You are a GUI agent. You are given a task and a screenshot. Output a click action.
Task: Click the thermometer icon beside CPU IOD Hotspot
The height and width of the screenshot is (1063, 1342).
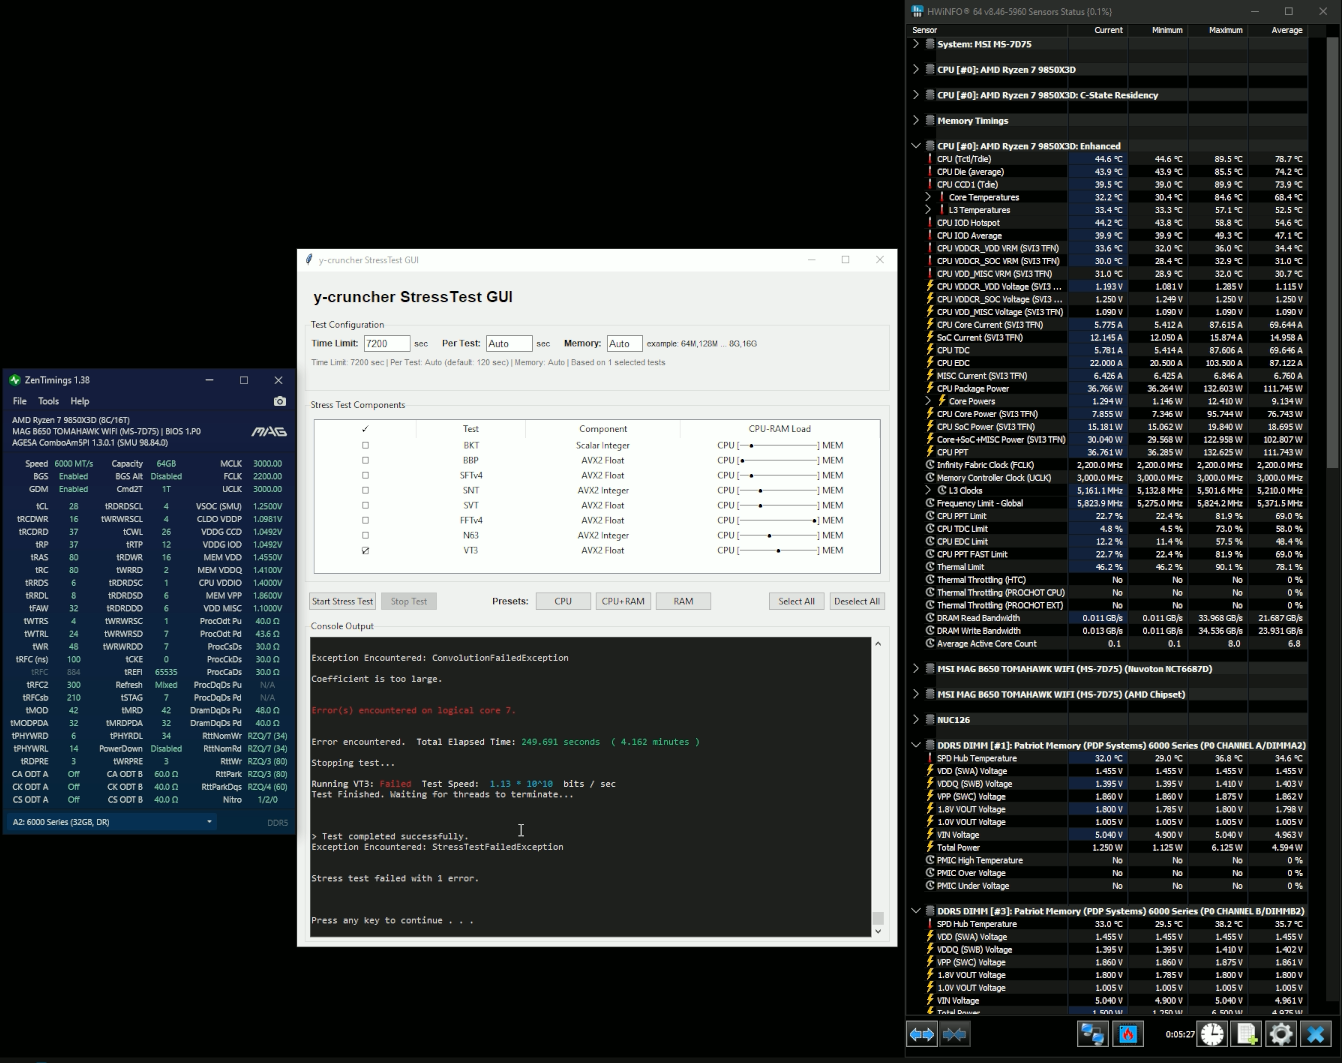[x=930, y=223]
